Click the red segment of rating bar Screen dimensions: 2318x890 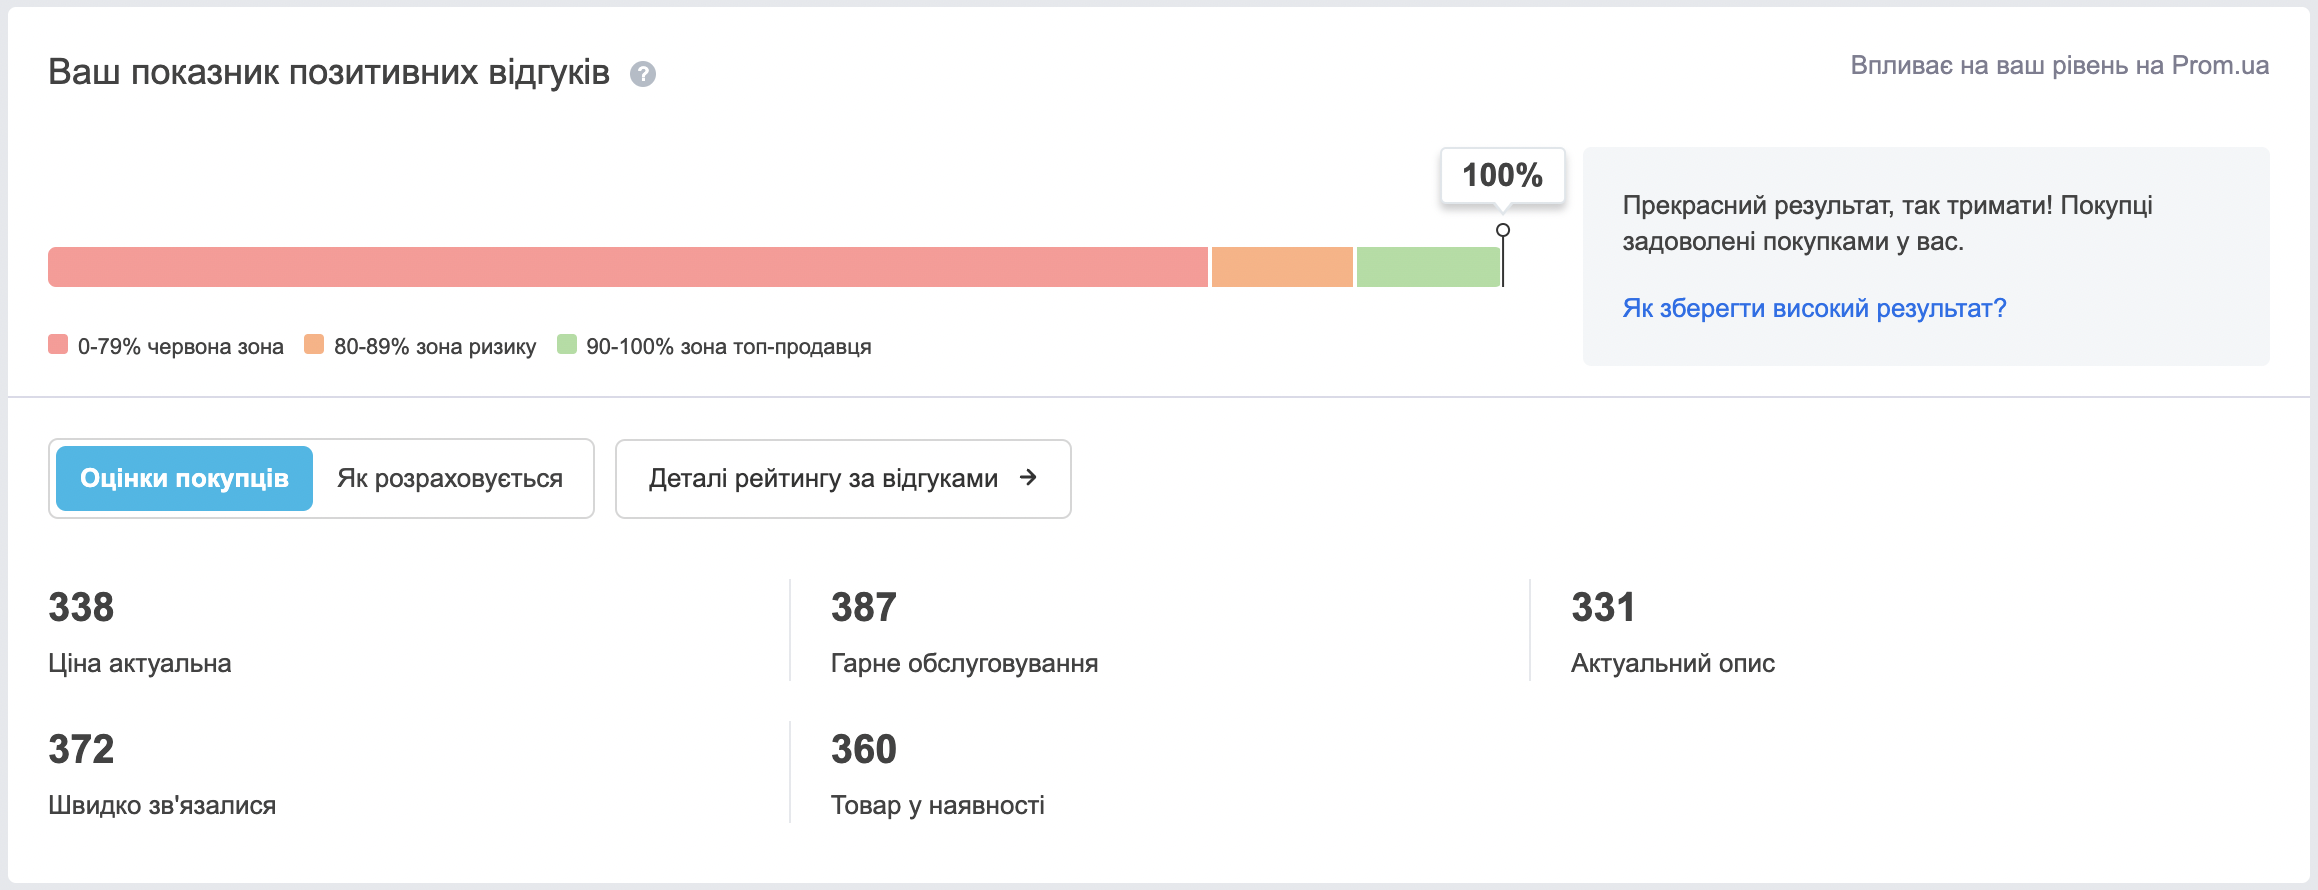coord(628,267)
